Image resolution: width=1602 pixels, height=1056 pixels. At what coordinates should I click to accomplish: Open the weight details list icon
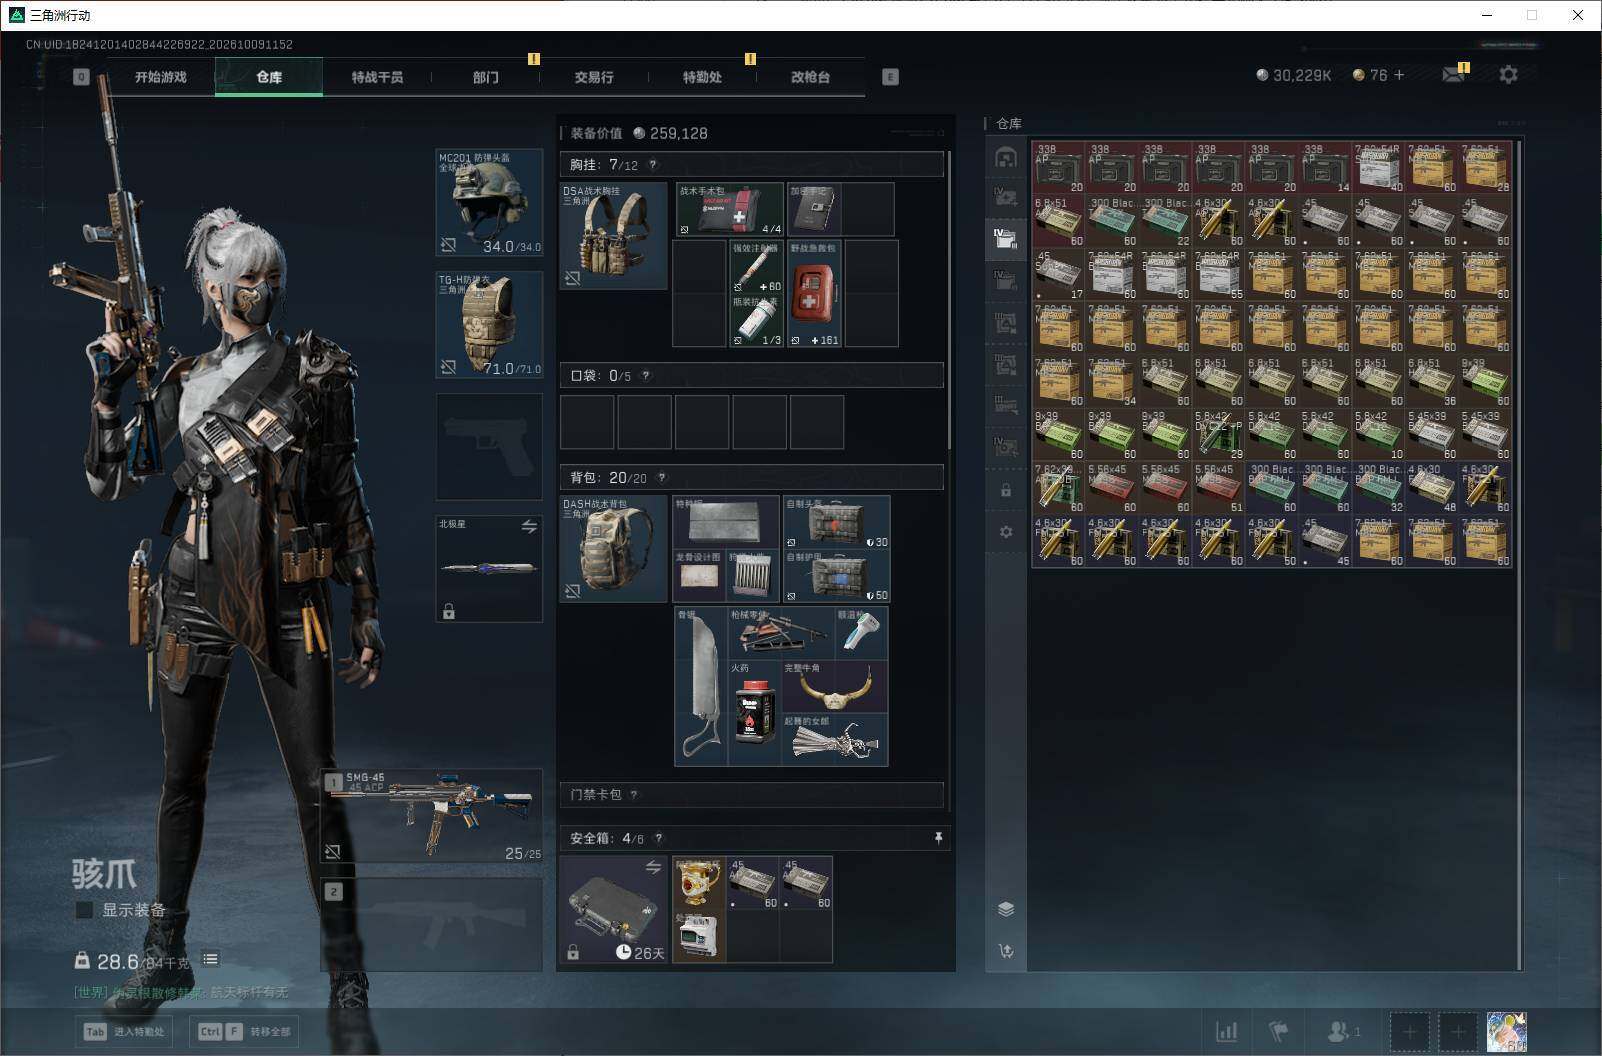[x=210, y=959]
